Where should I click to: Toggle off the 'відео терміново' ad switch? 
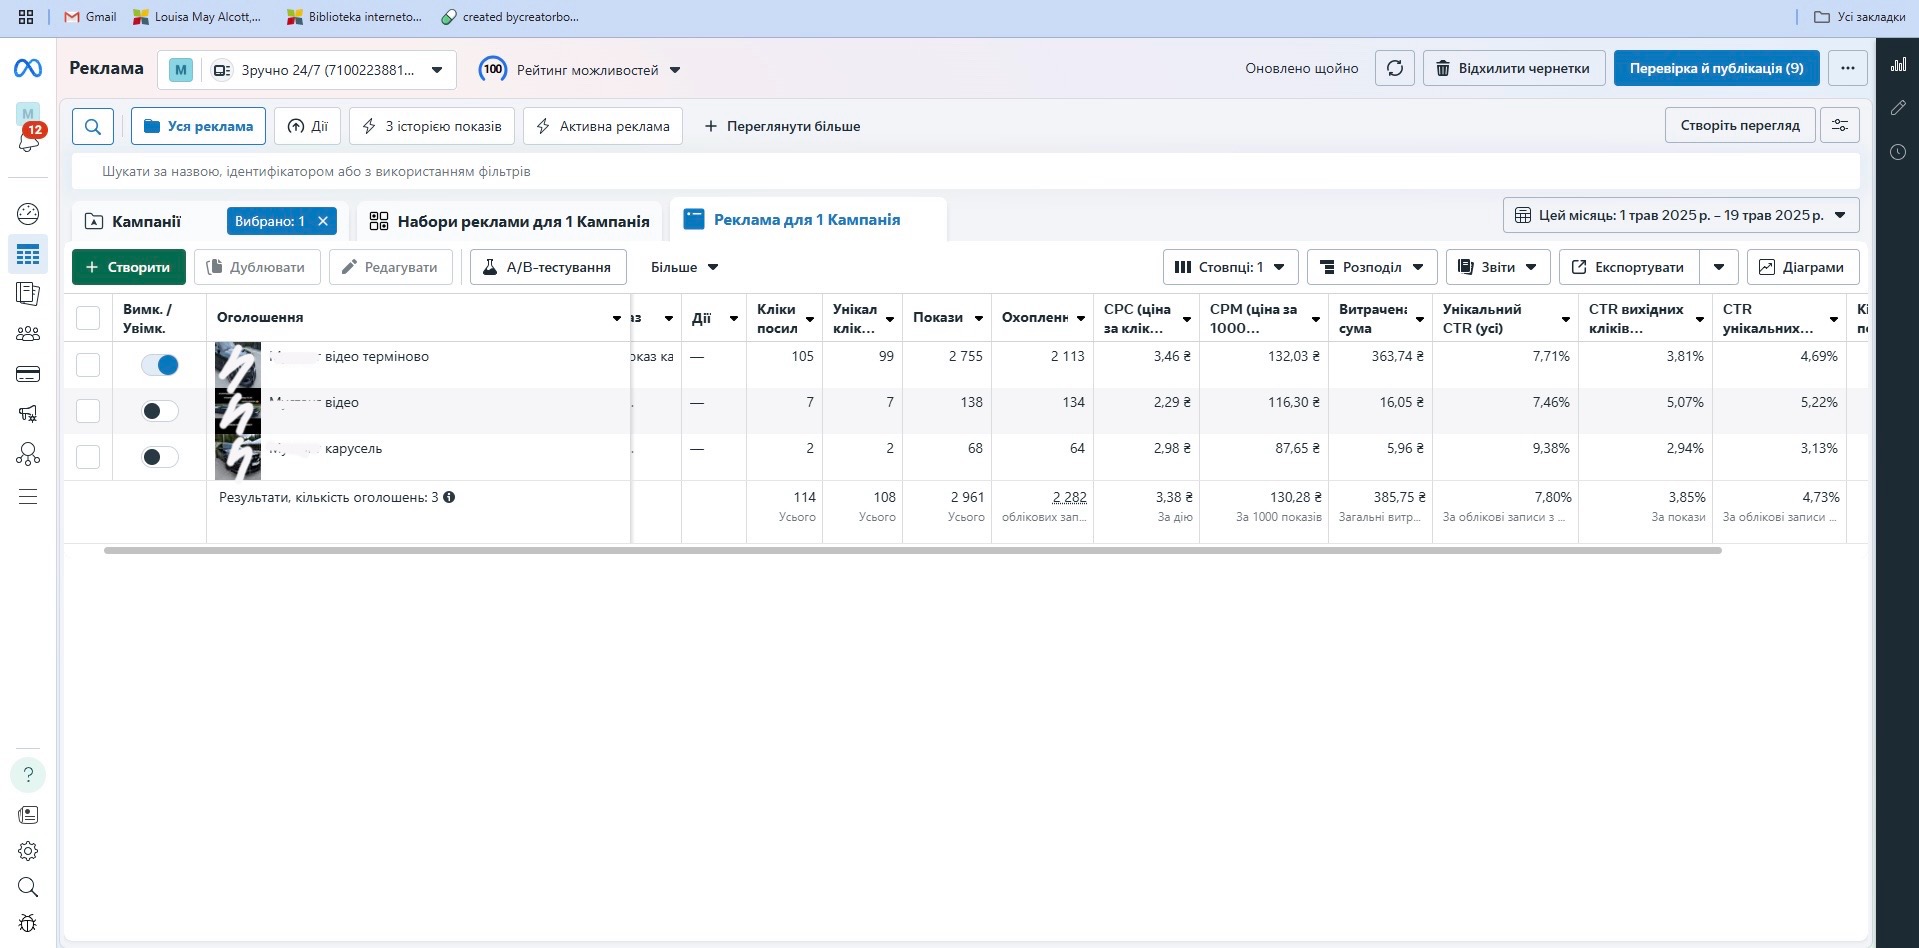[160, 365]
